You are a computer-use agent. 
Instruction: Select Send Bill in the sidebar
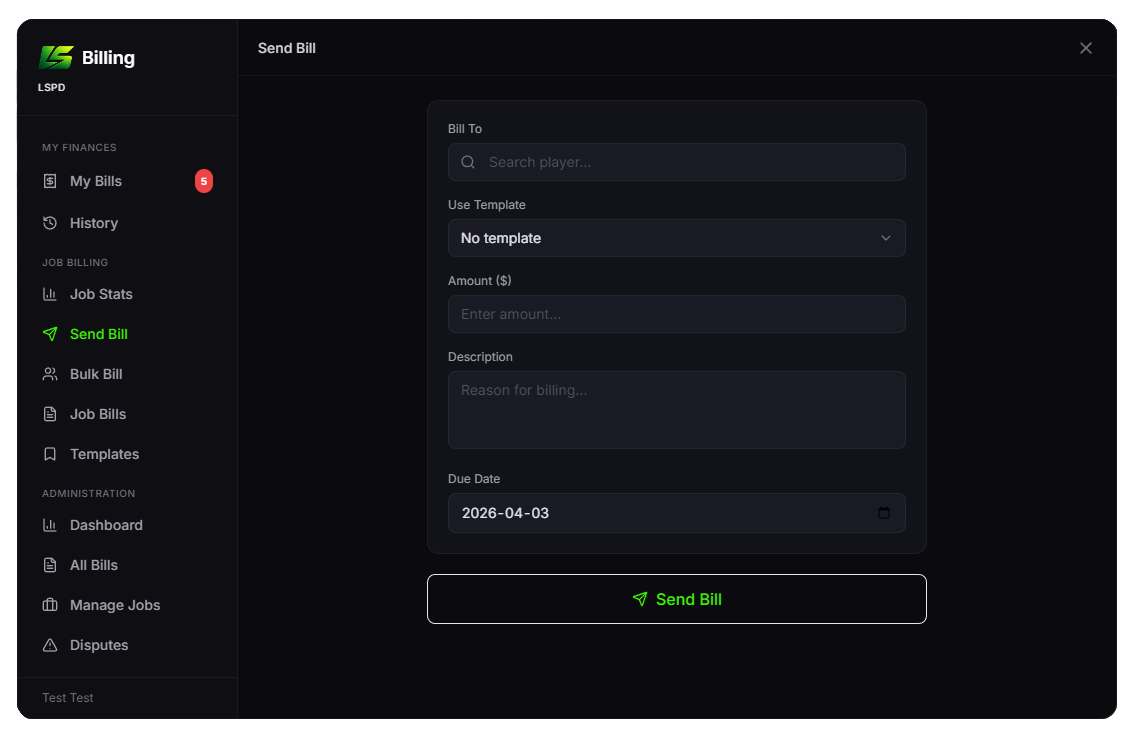coord(99,334)
